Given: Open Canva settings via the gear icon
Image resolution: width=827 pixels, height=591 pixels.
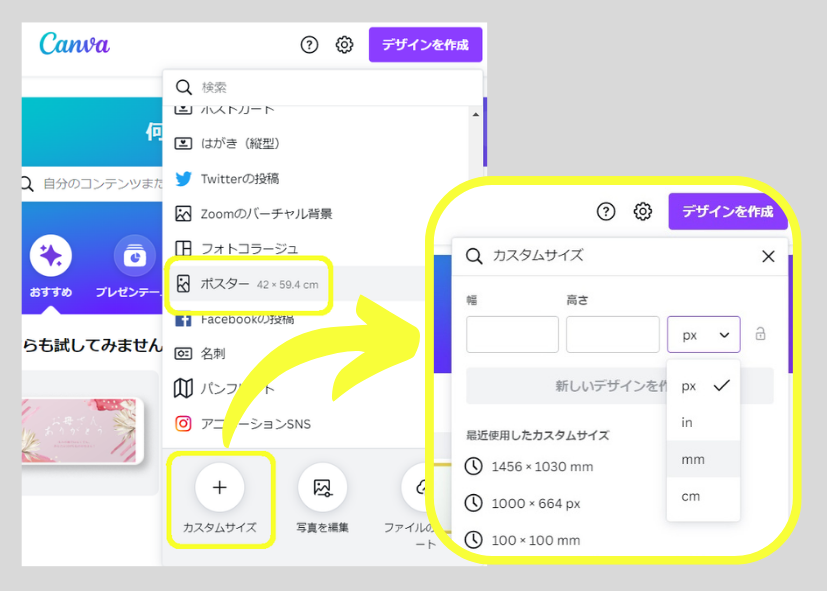Looking at the screenshot, I should point(345,45).
